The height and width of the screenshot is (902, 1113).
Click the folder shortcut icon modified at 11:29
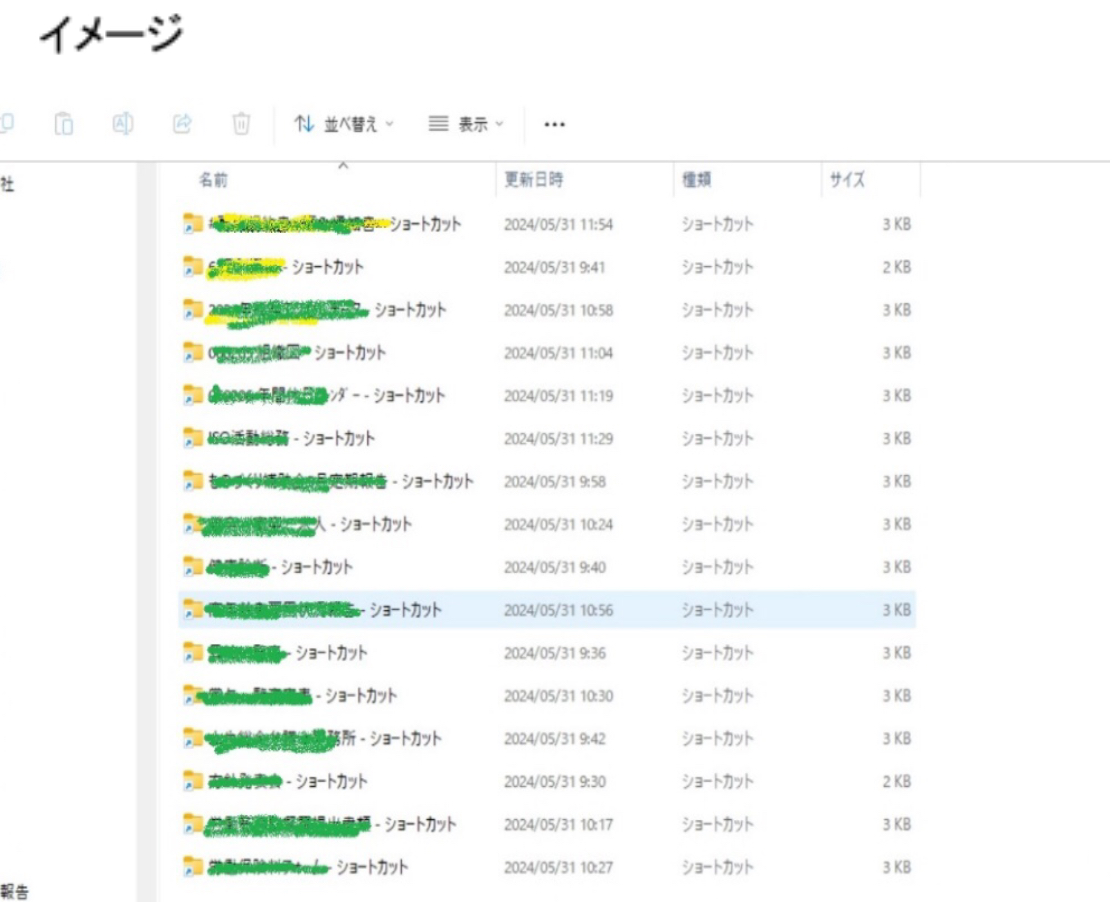point(193,439)
